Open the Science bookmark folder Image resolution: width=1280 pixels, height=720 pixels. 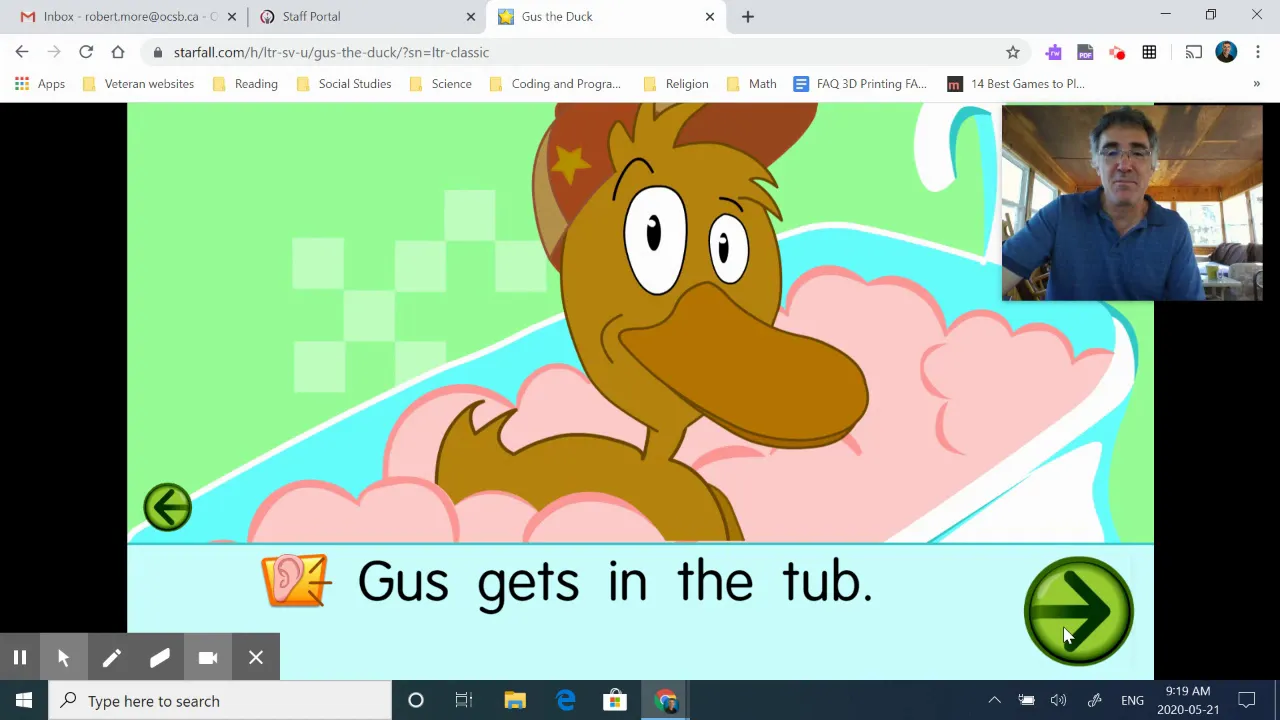pos(440,84)
